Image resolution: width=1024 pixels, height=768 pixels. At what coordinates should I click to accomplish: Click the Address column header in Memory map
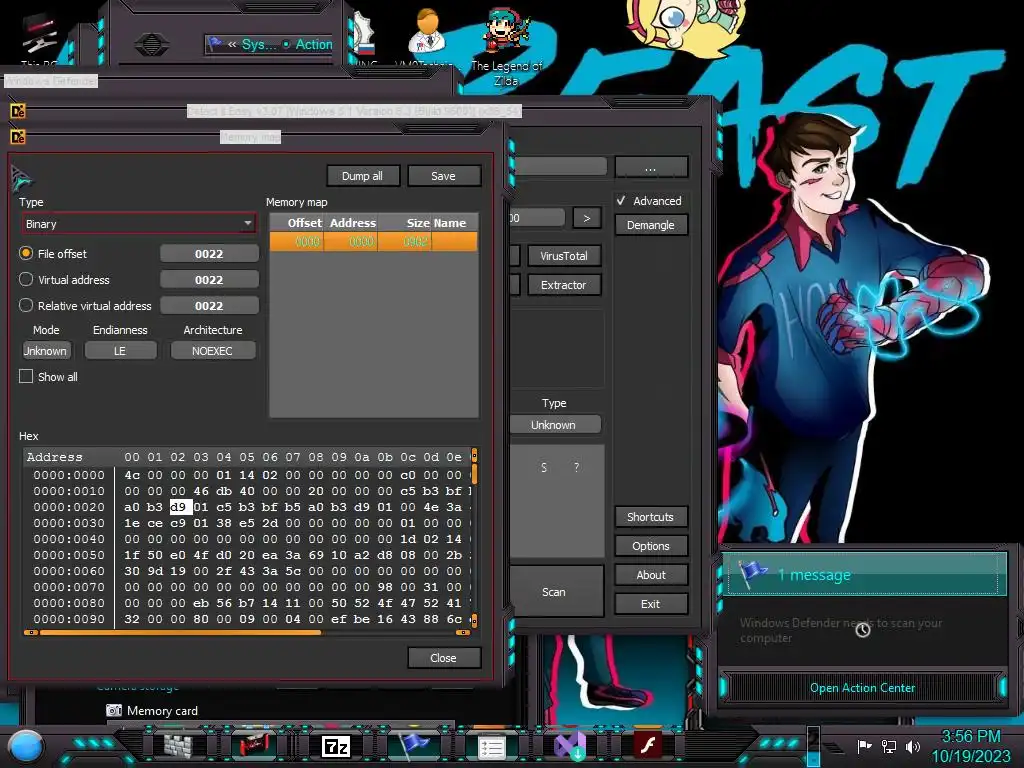click(351, 223)
